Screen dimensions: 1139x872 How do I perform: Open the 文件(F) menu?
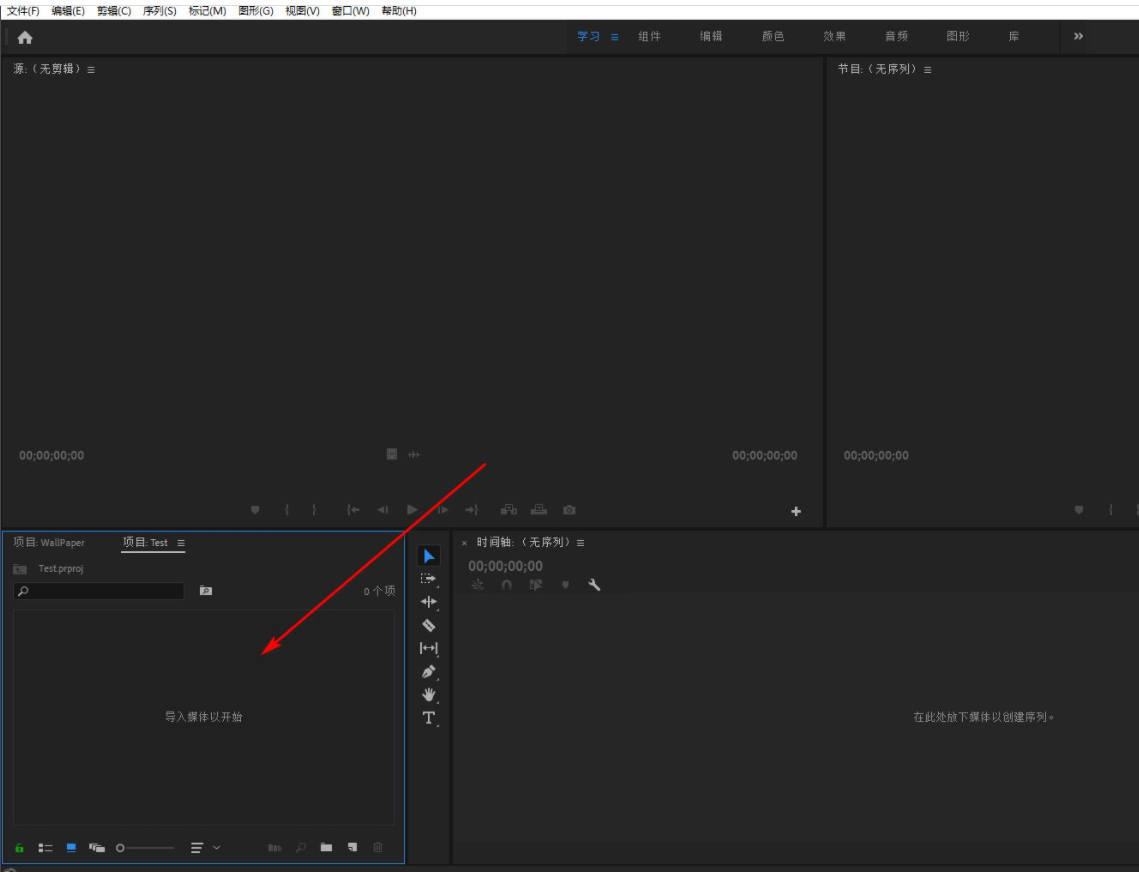pyautogui.click(x=23, y=11)
